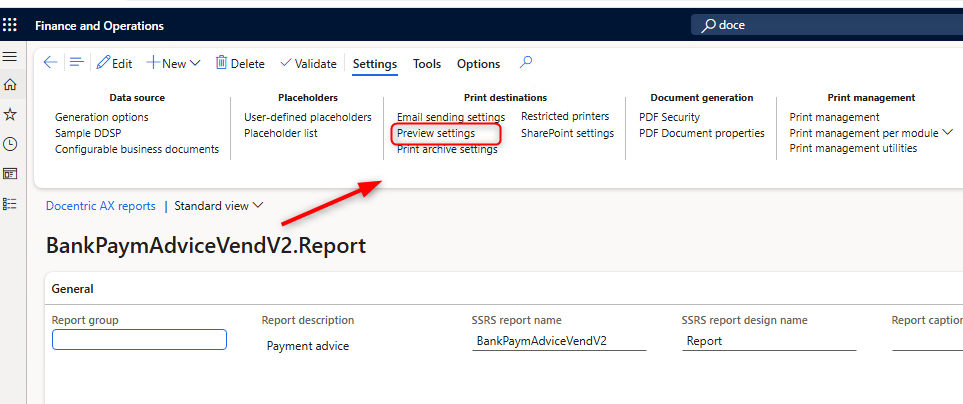Go to Home in sidebar

[x=10, y=85]
